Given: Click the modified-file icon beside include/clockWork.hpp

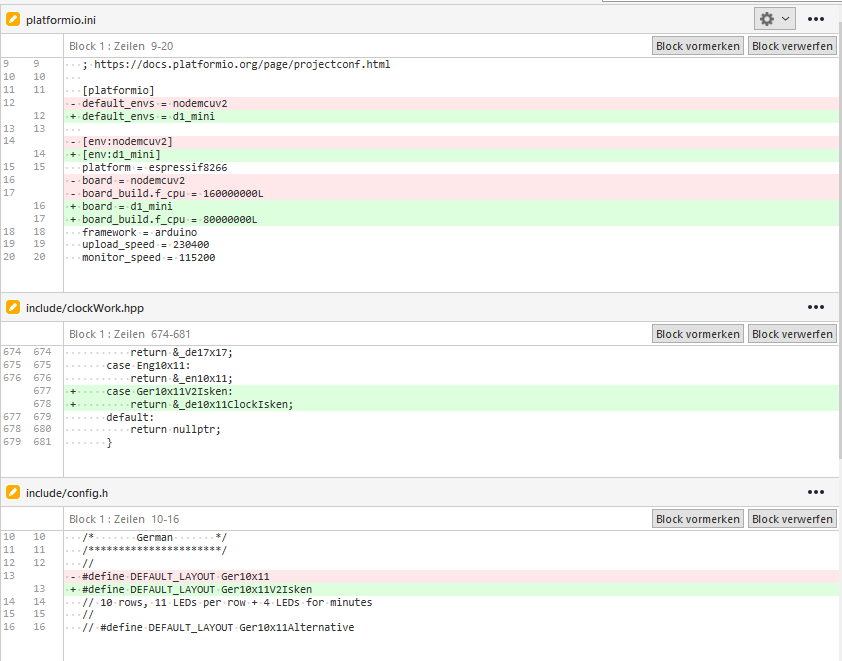Looking at the screenshot, I should tap(13, 308).
